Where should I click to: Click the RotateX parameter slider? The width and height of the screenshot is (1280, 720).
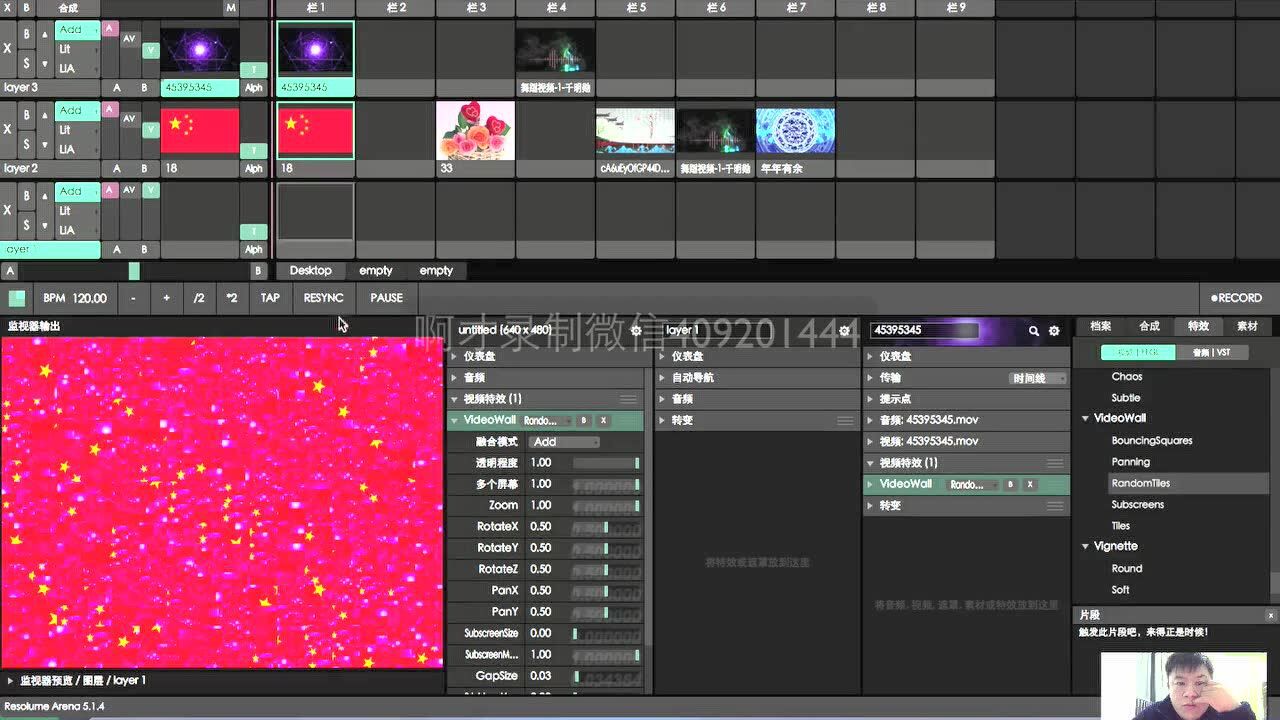(x=606, y=527)
